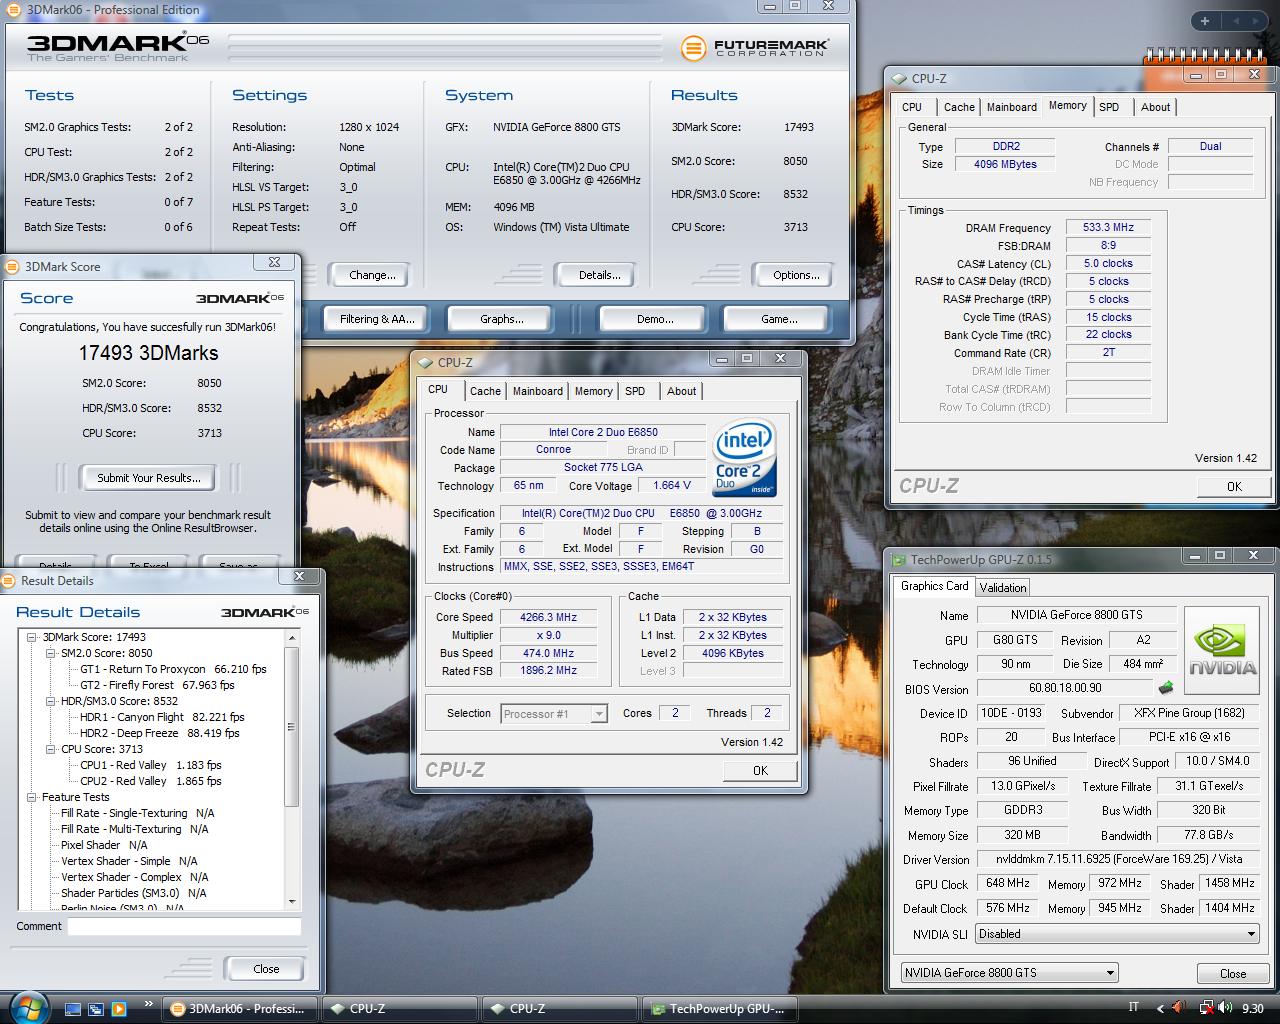Collapse the SM2.0 Score tree node
The image size is (1280, 1024).
[x=51, y=653]
